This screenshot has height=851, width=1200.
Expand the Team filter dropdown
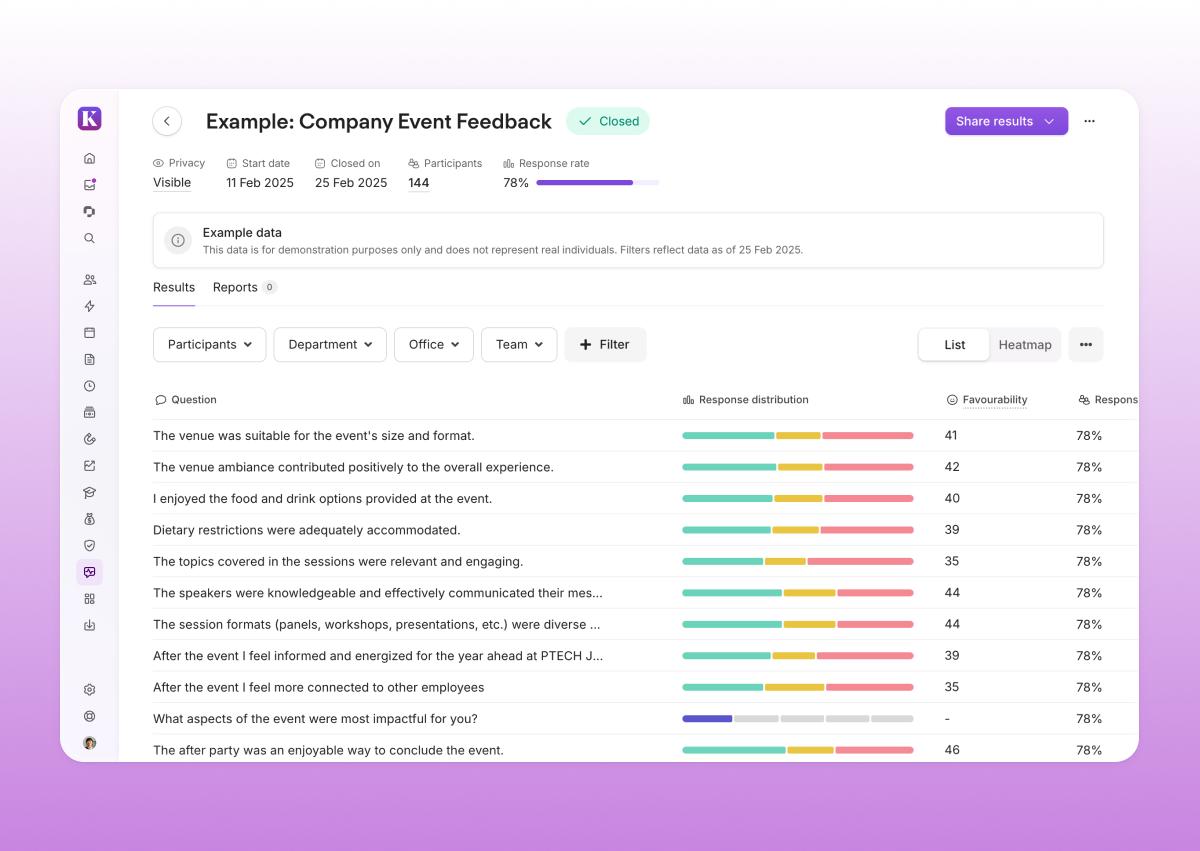[x=519, y=344]
